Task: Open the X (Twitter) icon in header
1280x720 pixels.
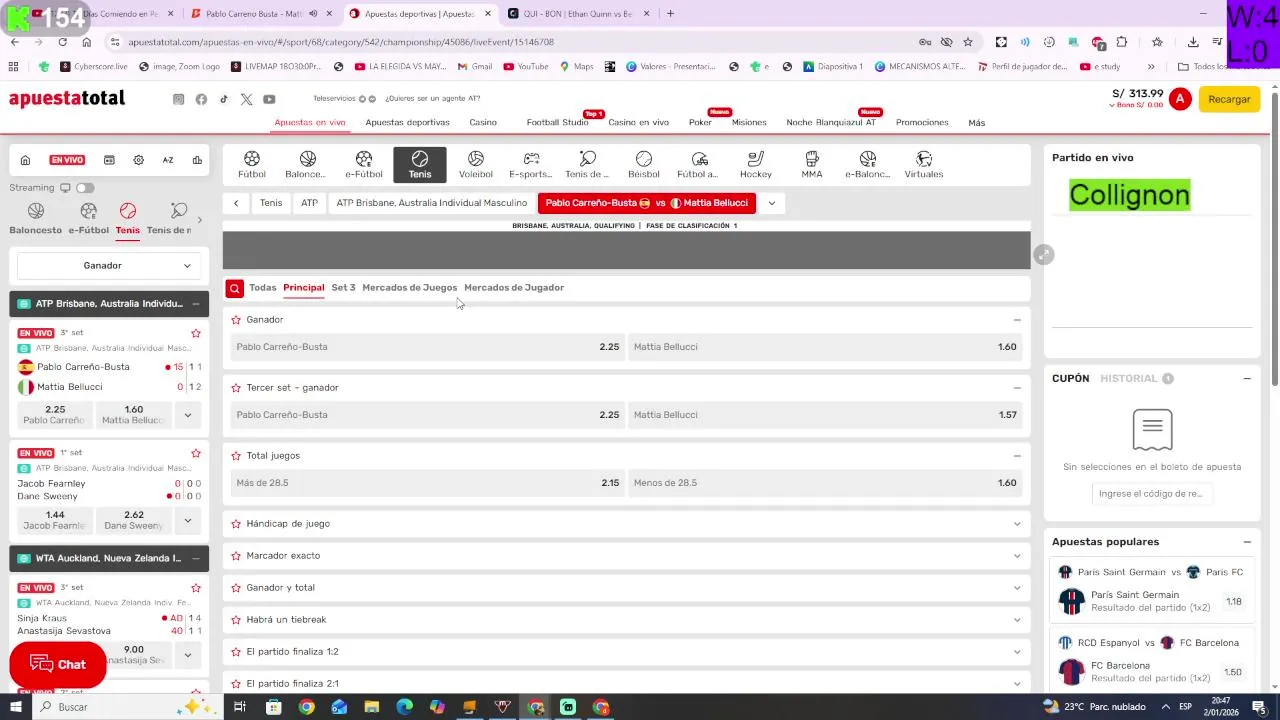Action: point(246,99)
